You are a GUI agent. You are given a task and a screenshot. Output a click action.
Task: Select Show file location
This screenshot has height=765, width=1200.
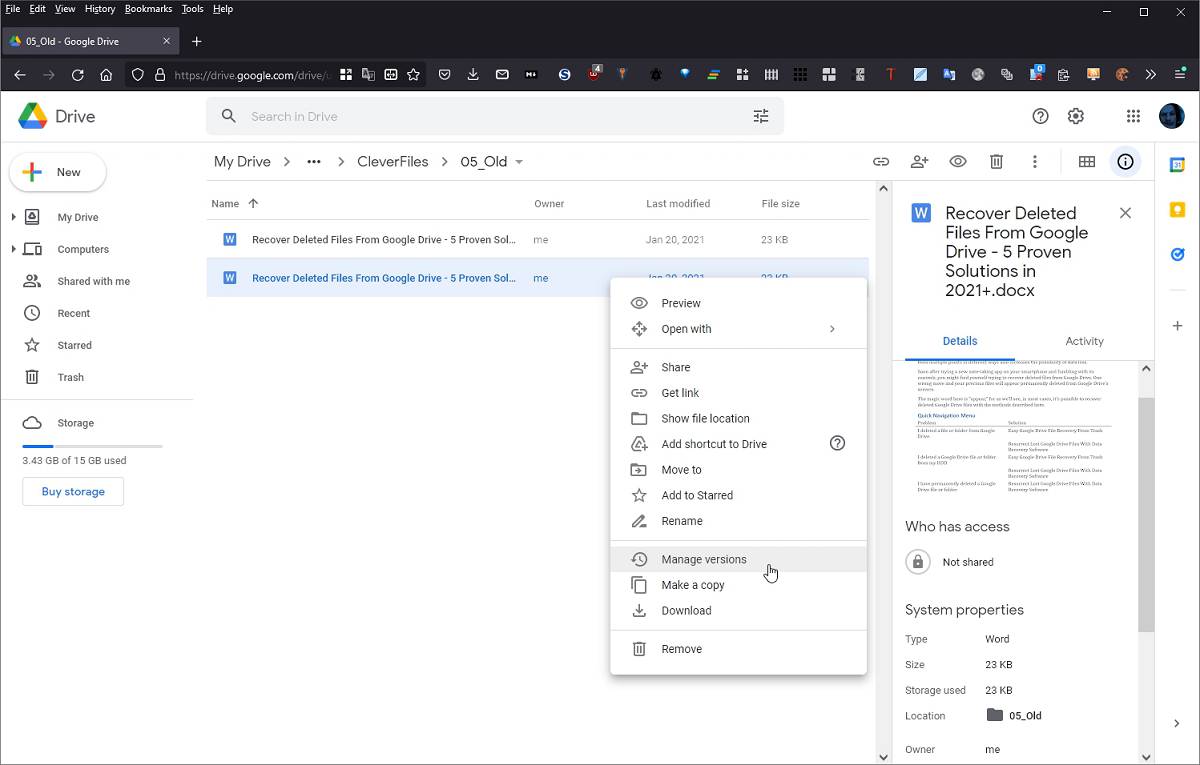click(738, 418)
